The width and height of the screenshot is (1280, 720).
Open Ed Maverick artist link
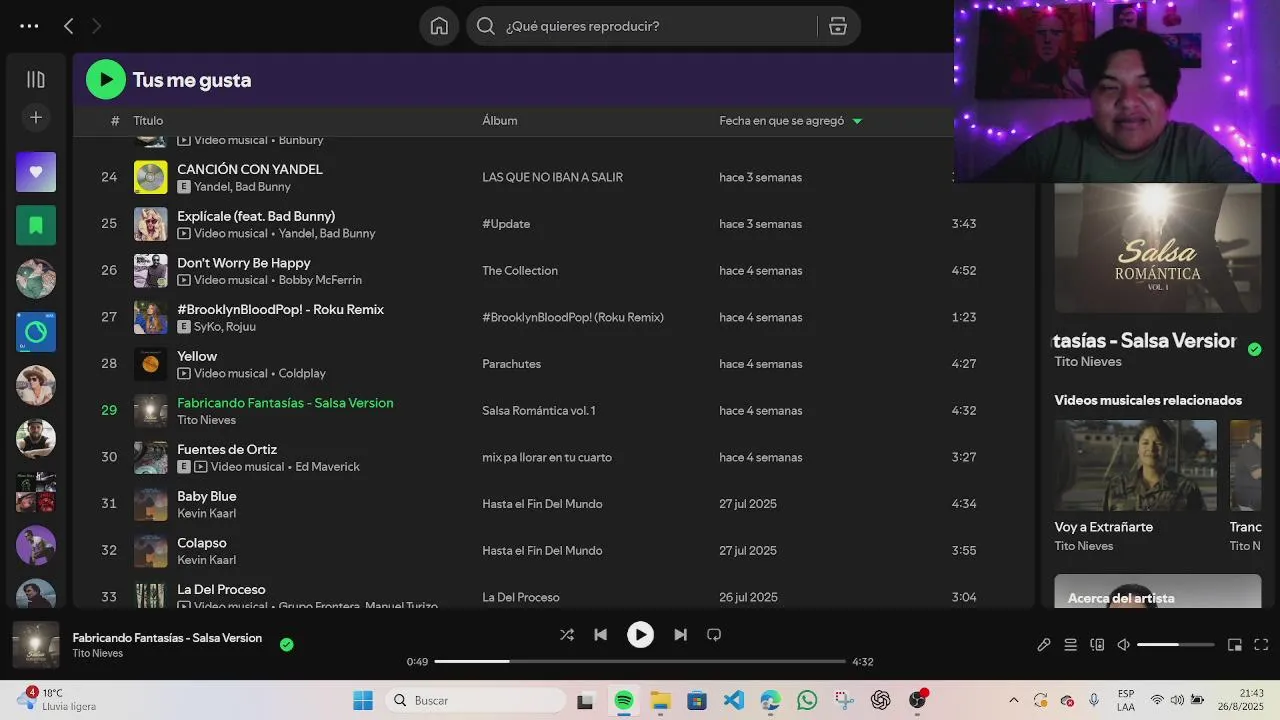(x=327, y=467)
